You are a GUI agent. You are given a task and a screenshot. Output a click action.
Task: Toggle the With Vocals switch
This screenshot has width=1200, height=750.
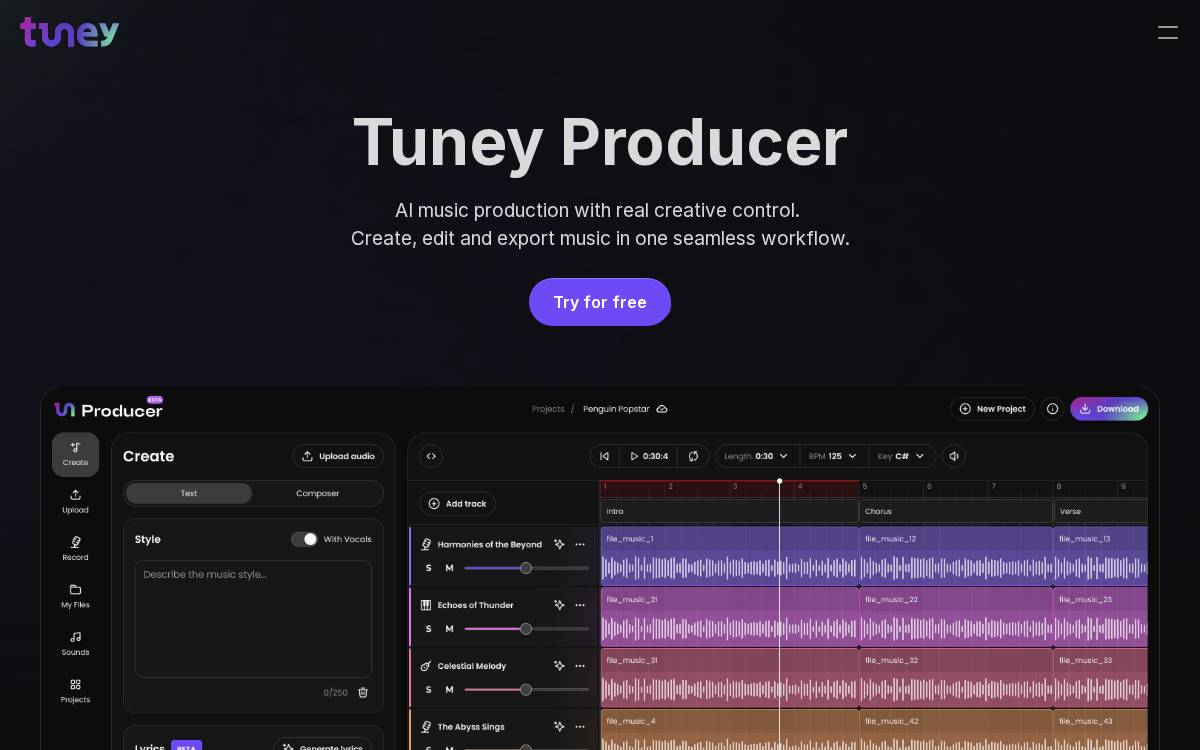[304, 539]
